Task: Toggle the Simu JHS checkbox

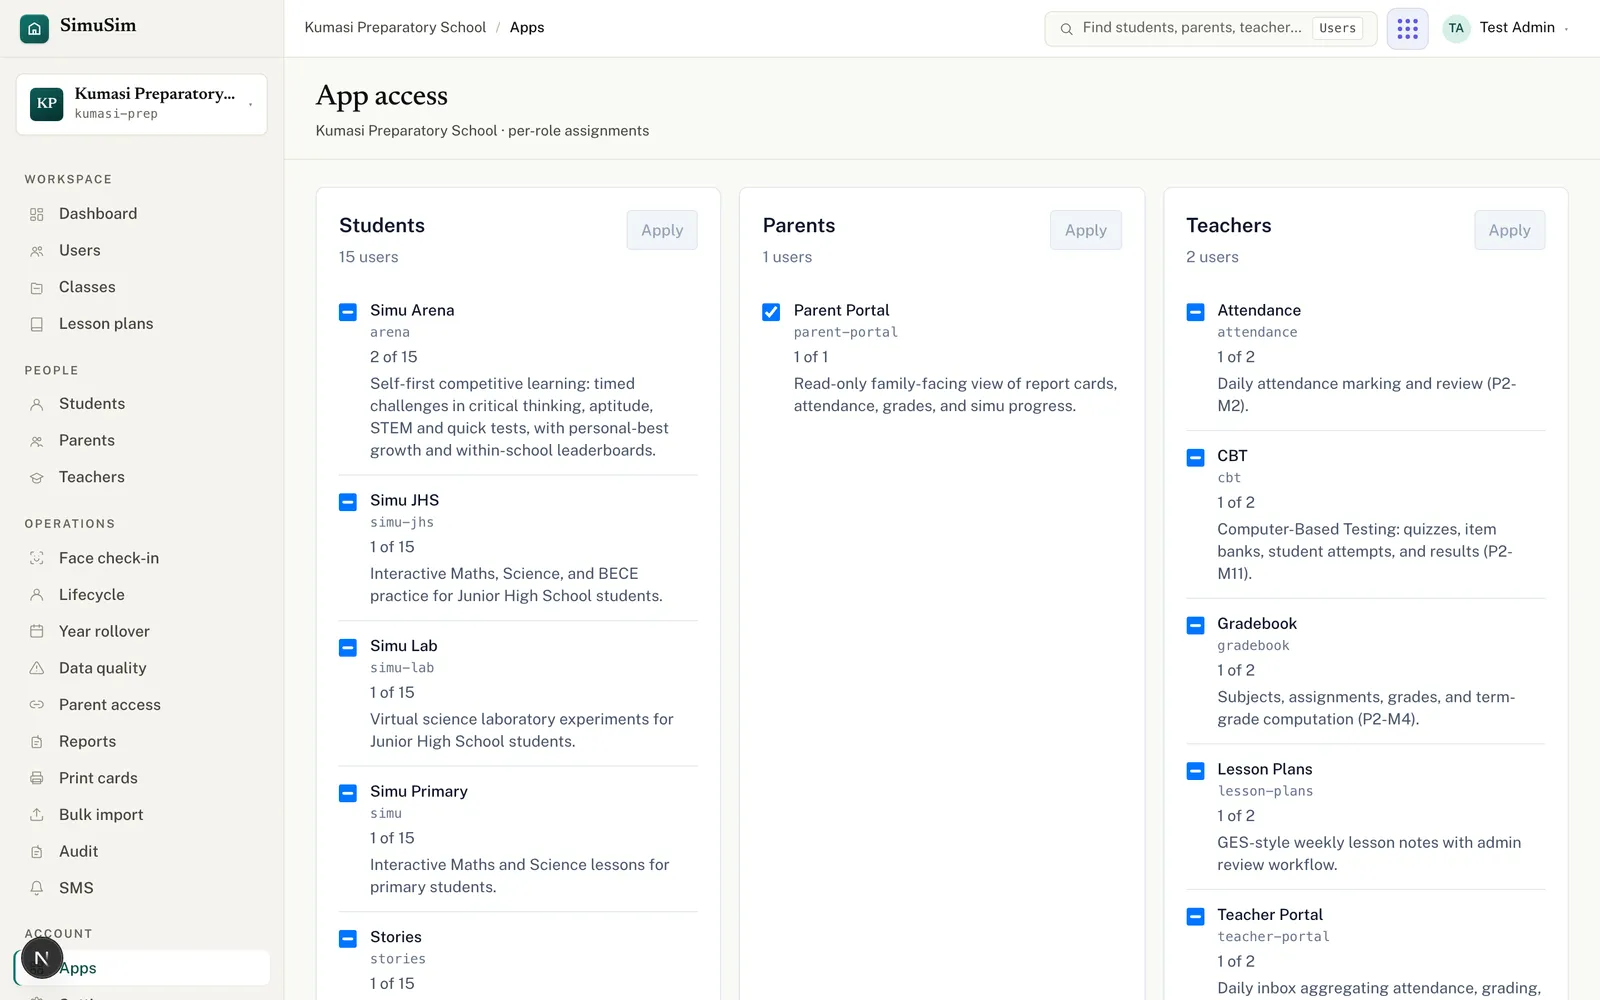Action: click(348, 502)
